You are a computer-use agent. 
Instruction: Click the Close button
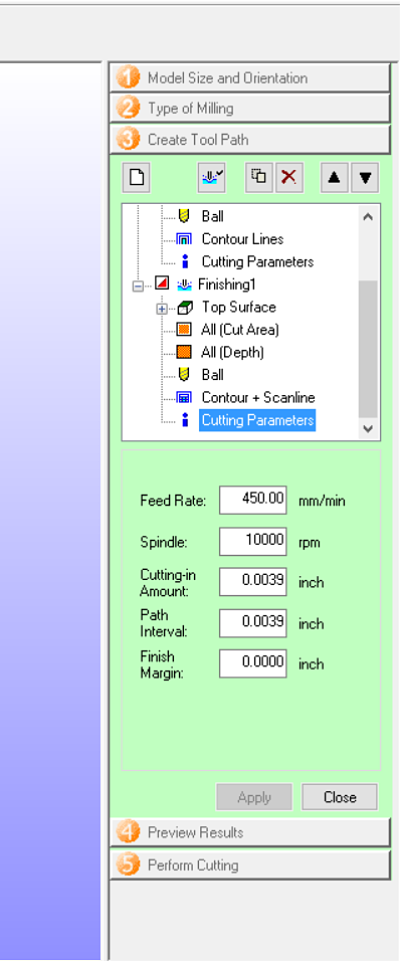point(340,797)
